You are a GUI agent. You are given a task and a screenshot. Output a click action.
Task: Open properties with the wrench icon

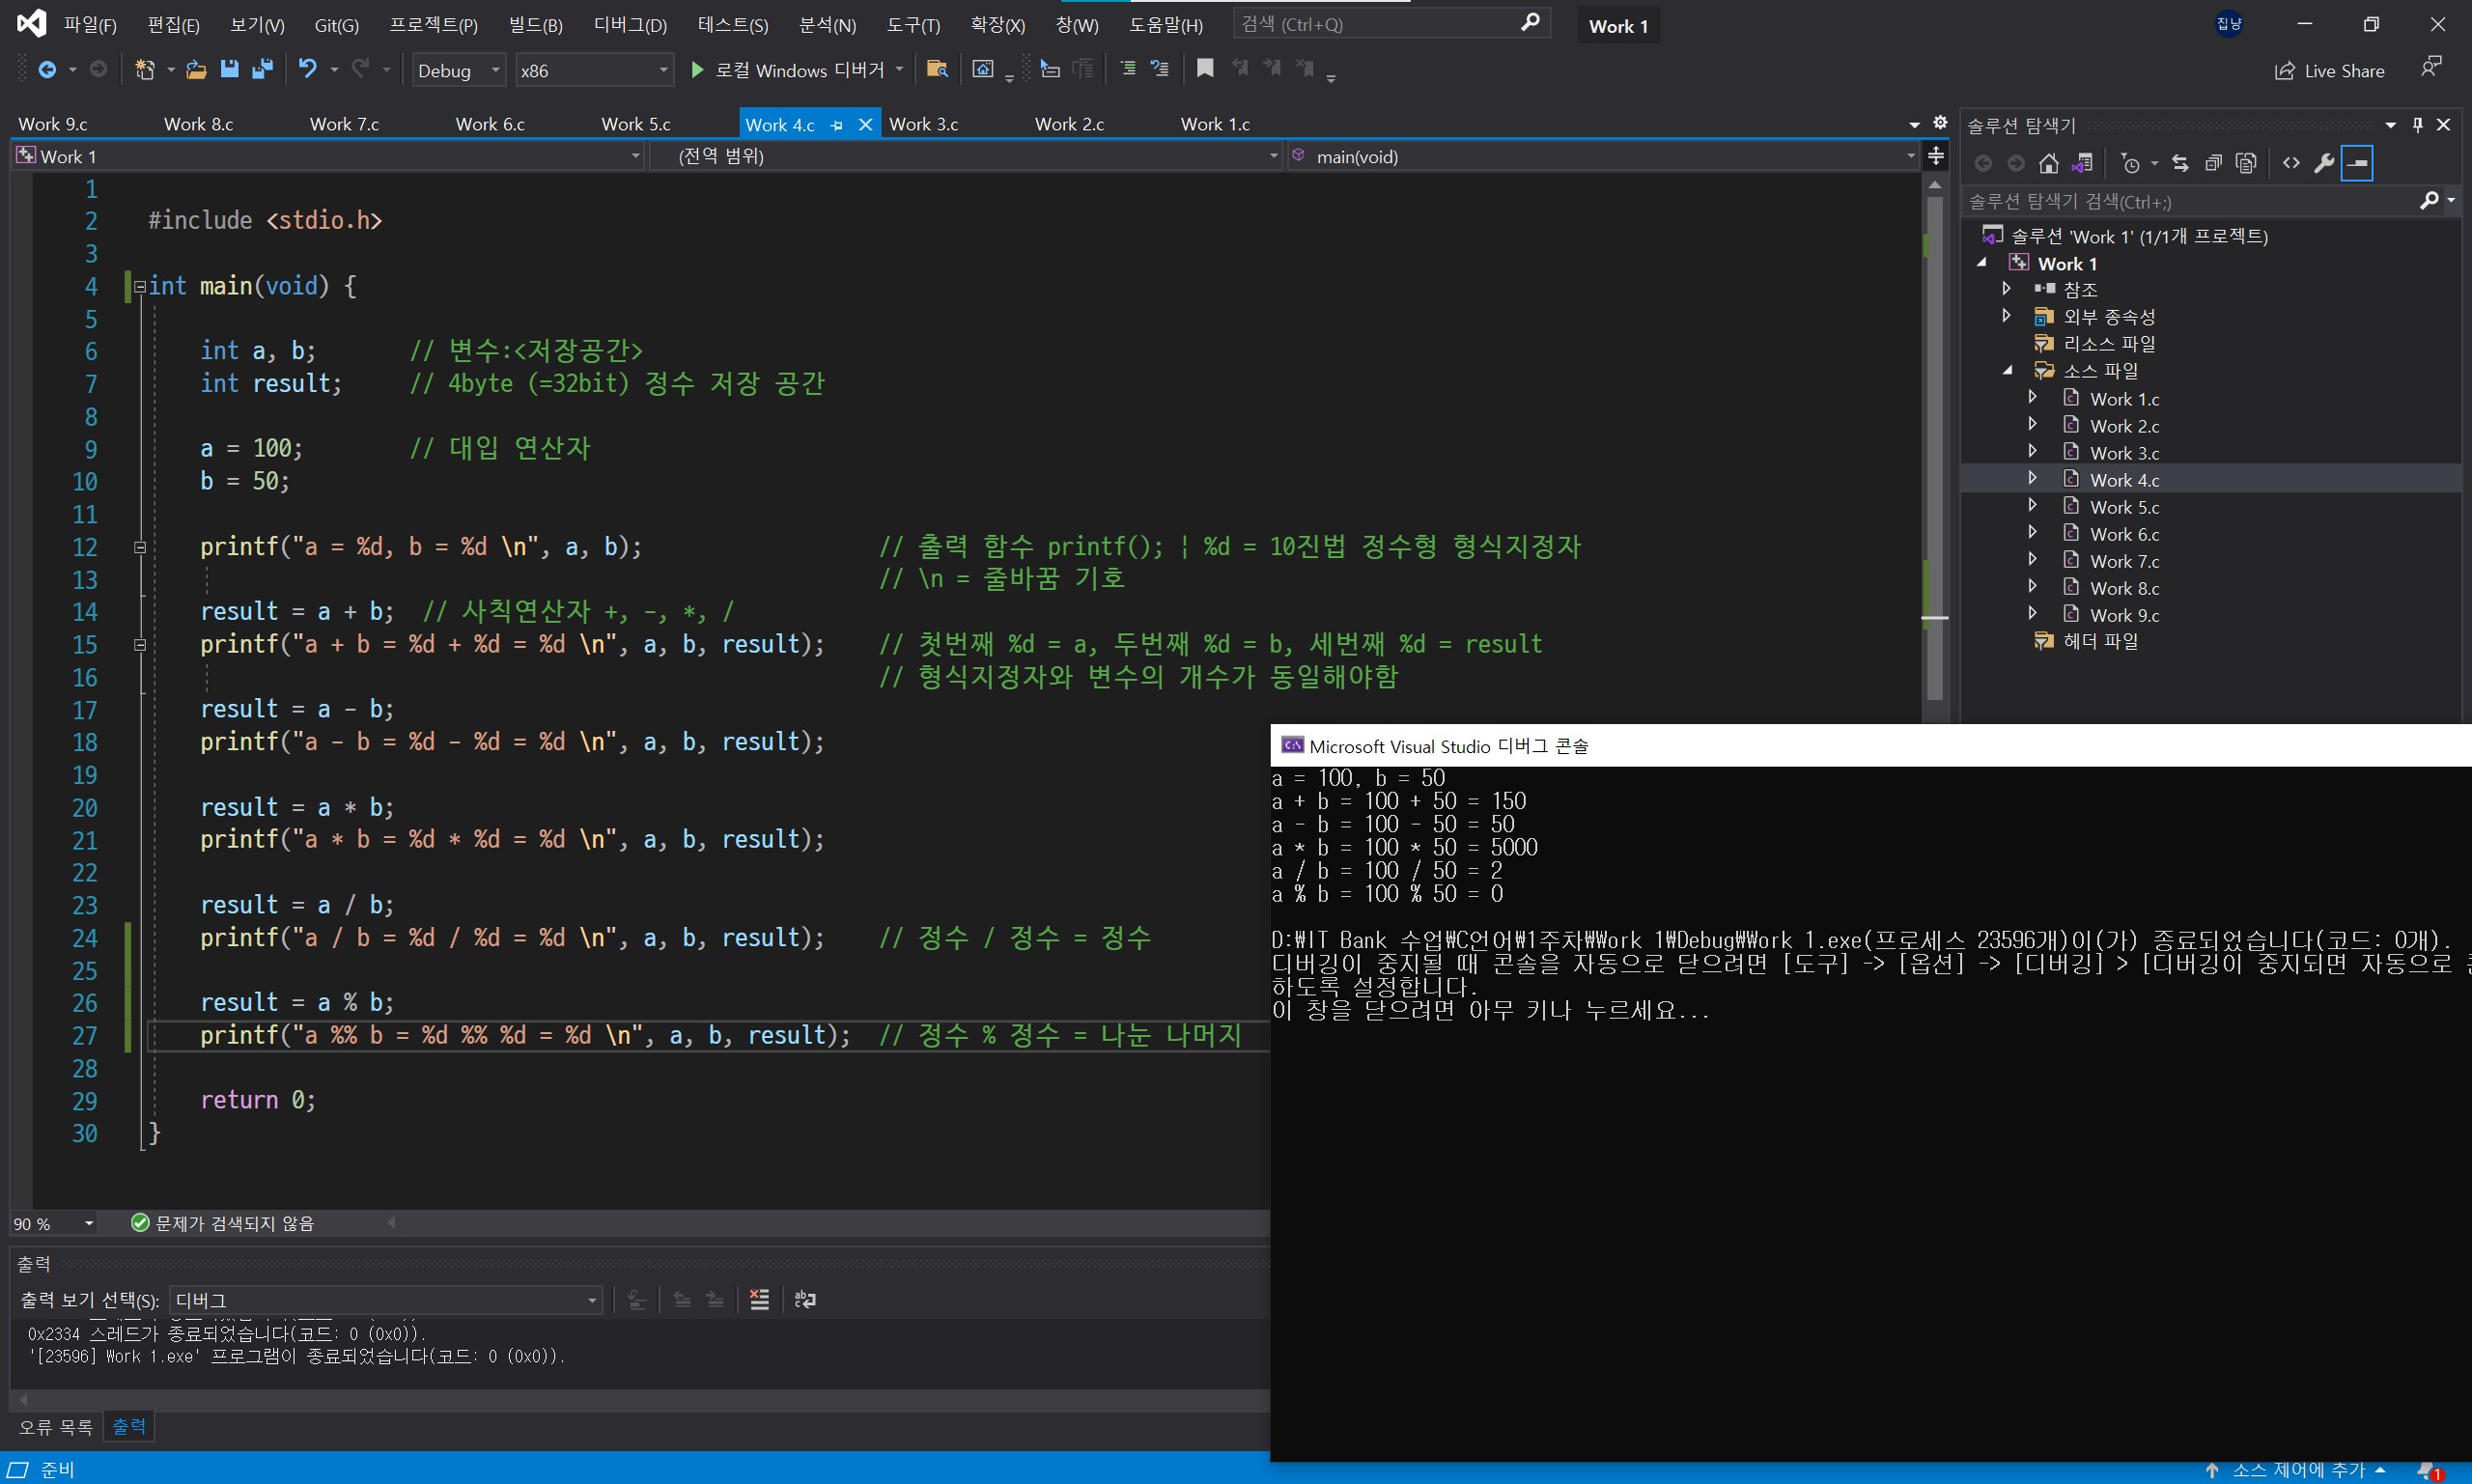2324,163
